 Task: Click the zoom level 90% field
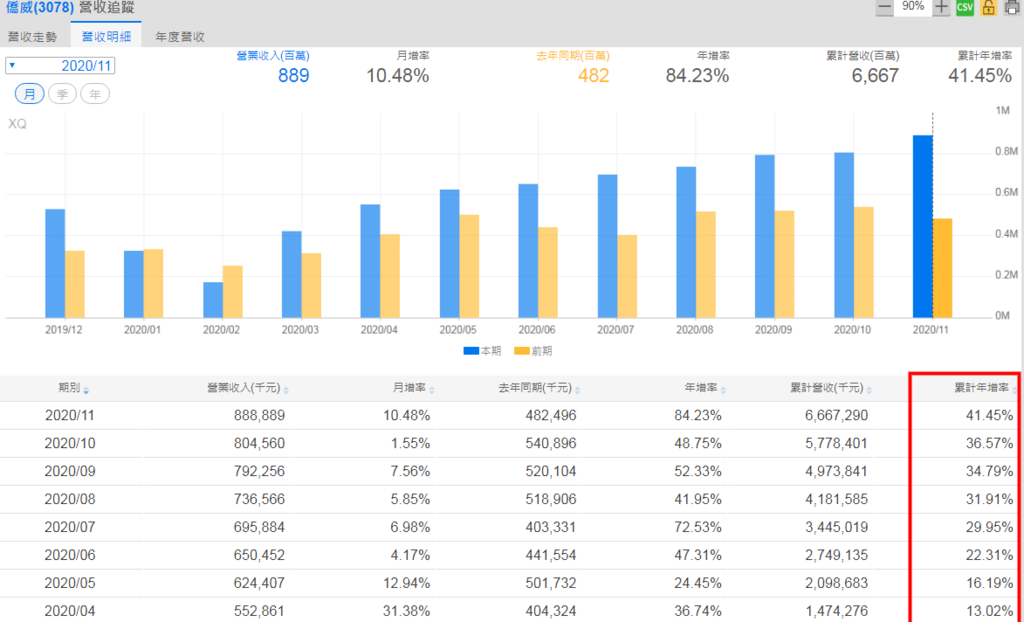[x=912, y=7]
